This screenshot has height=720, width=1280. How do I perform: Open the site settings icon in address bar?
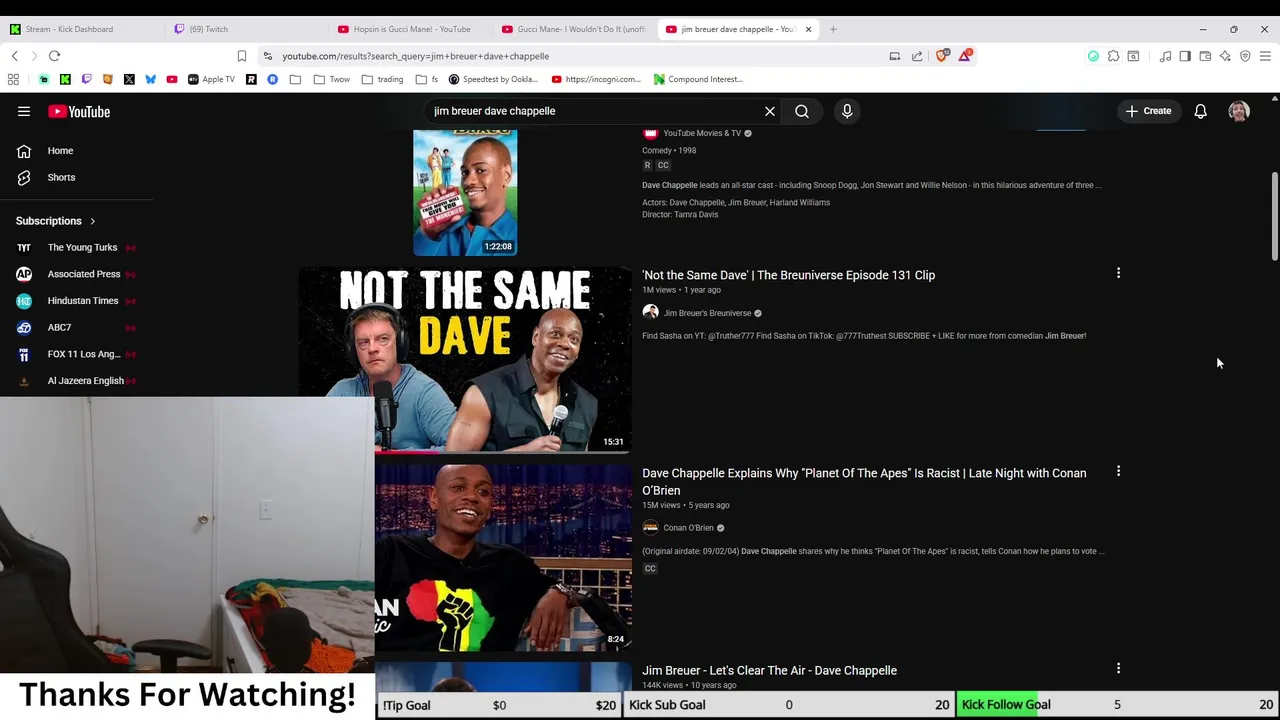point(267,56)
